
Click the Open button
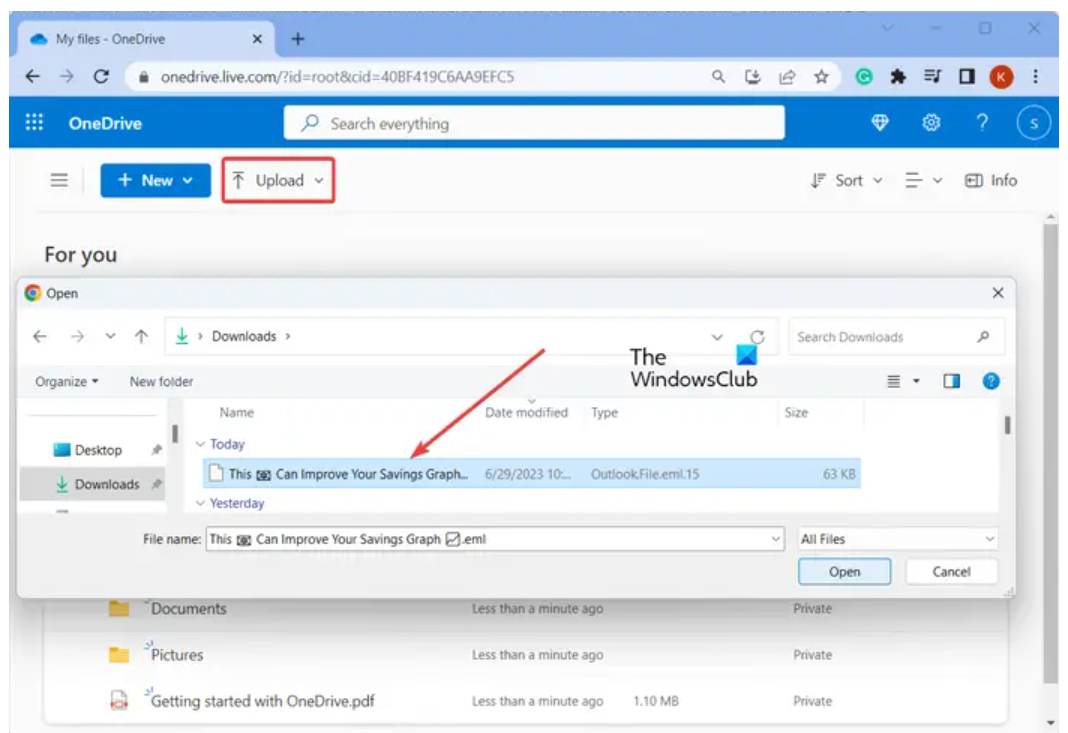coord(845,572)
